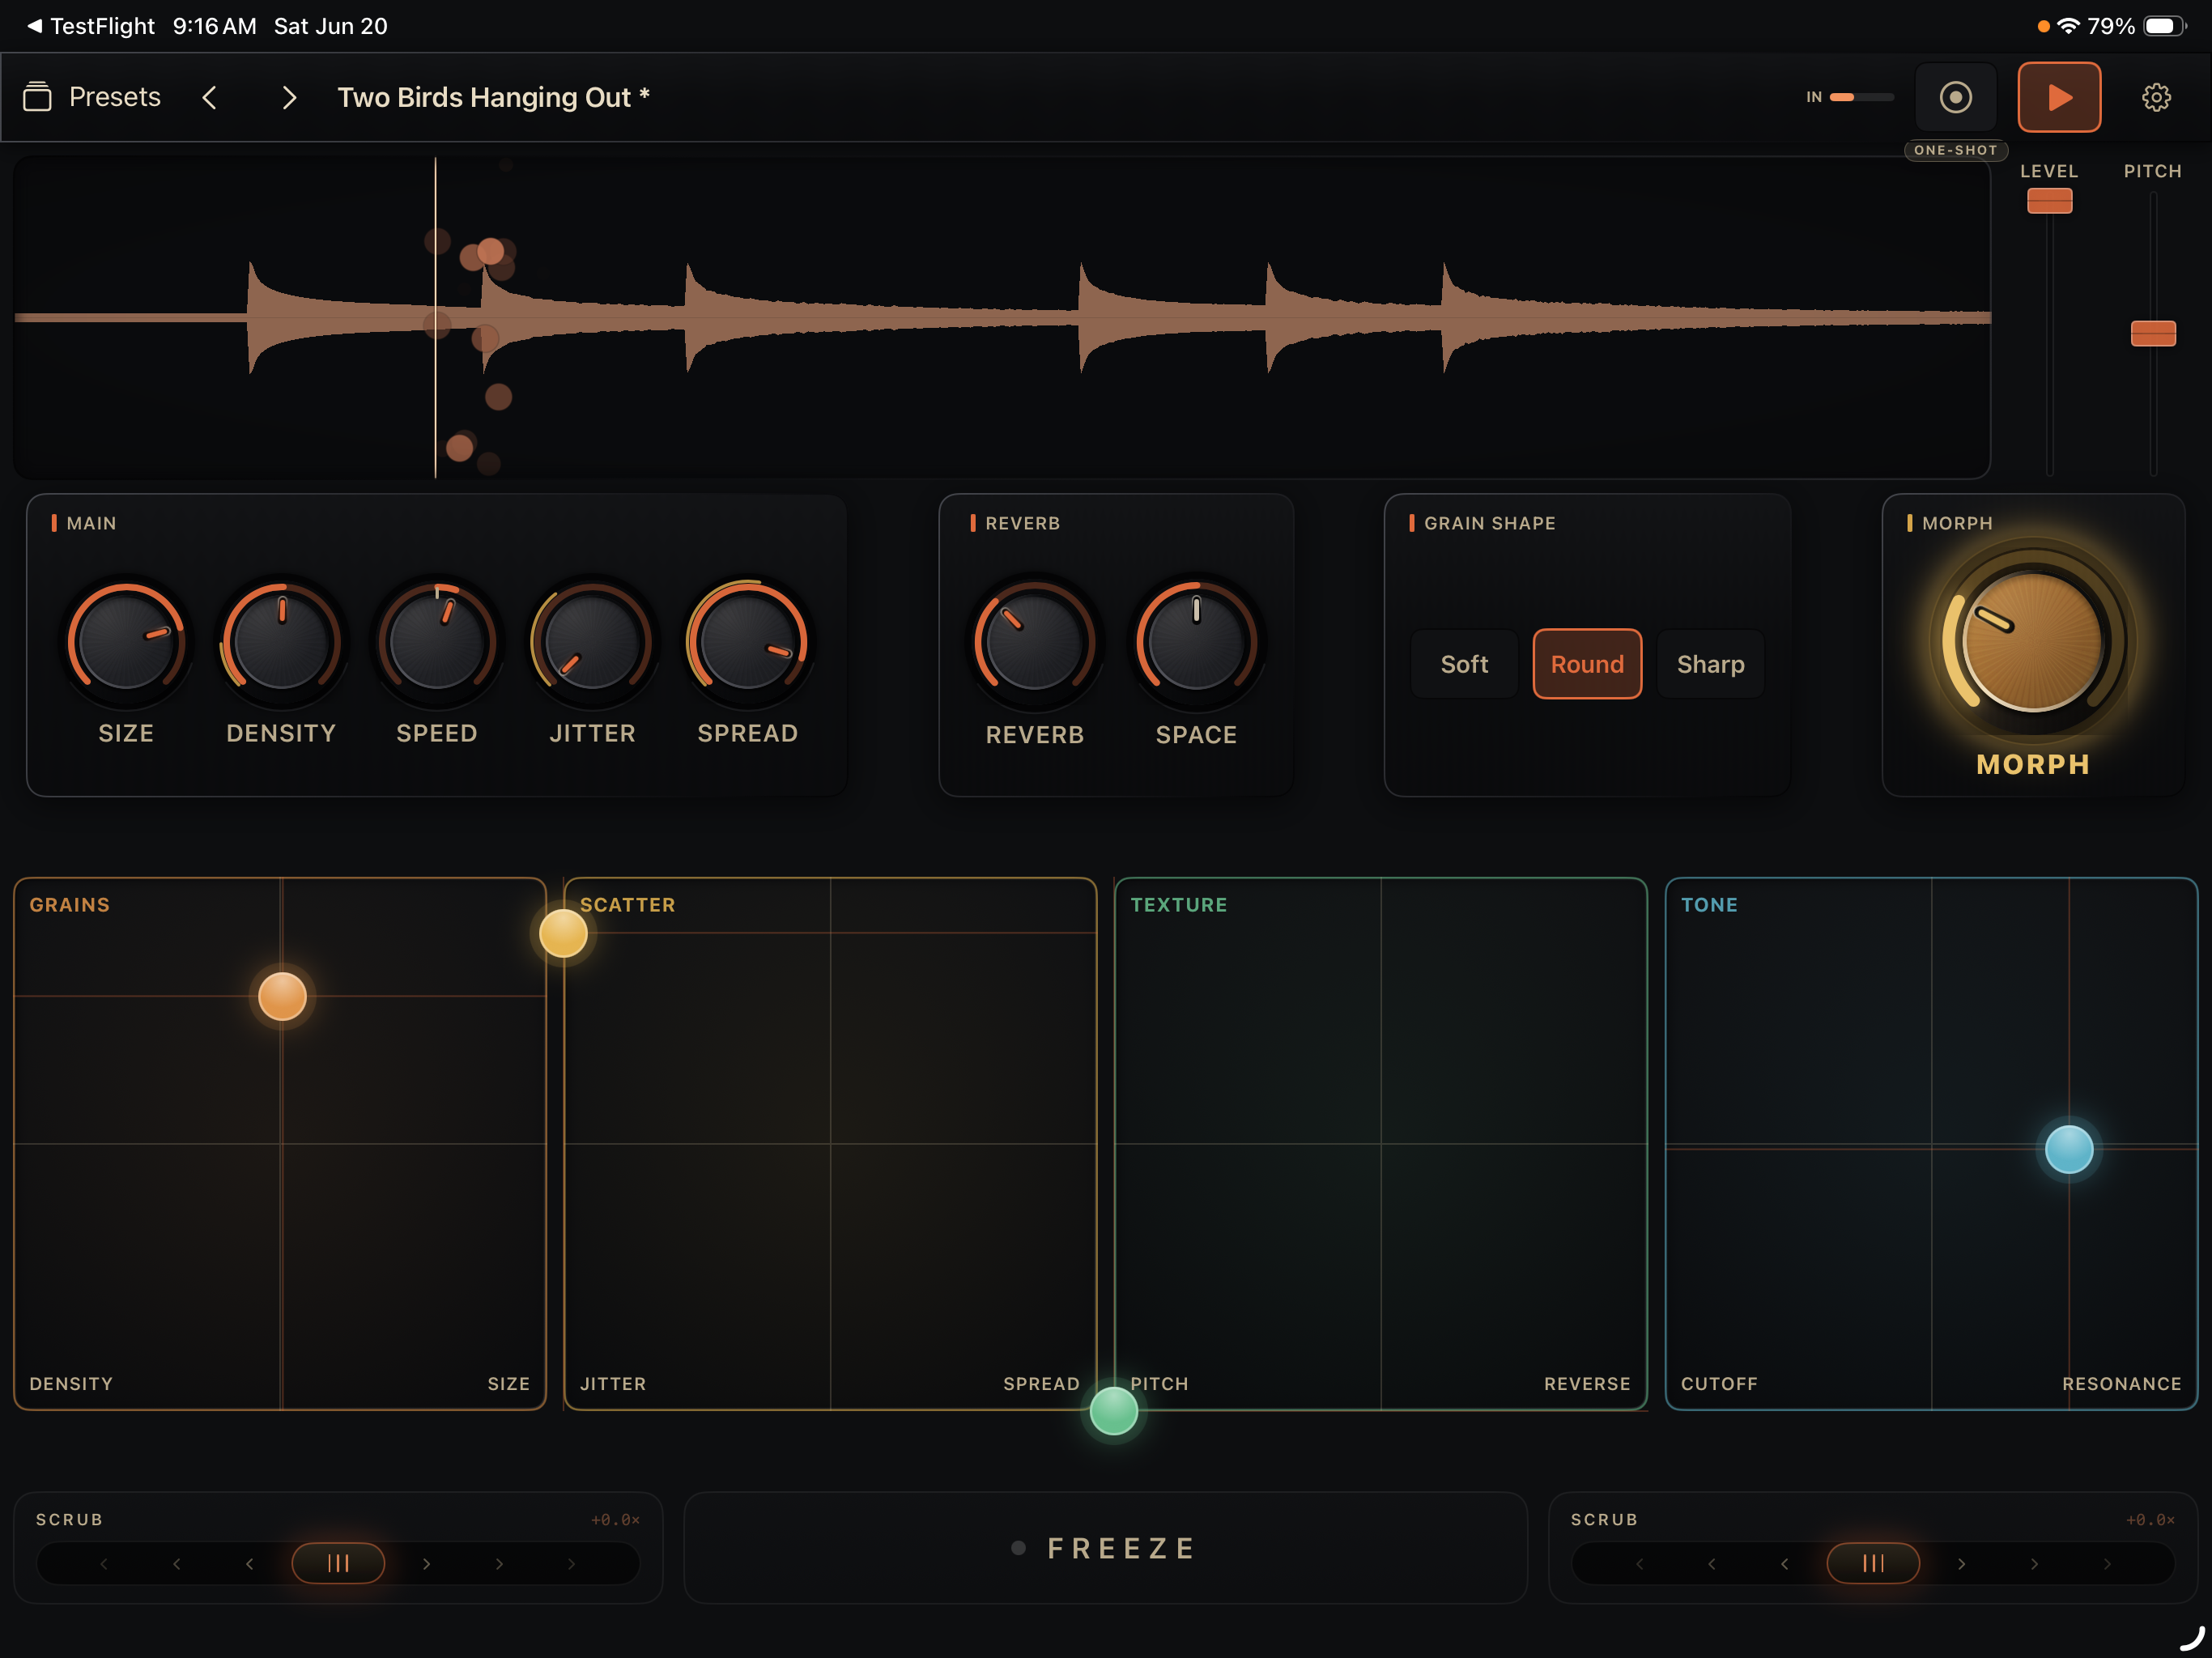This screenshot has height=1658, width=2212.
Task: Go to next preset arrow
Action: click(x=289, y=97)
